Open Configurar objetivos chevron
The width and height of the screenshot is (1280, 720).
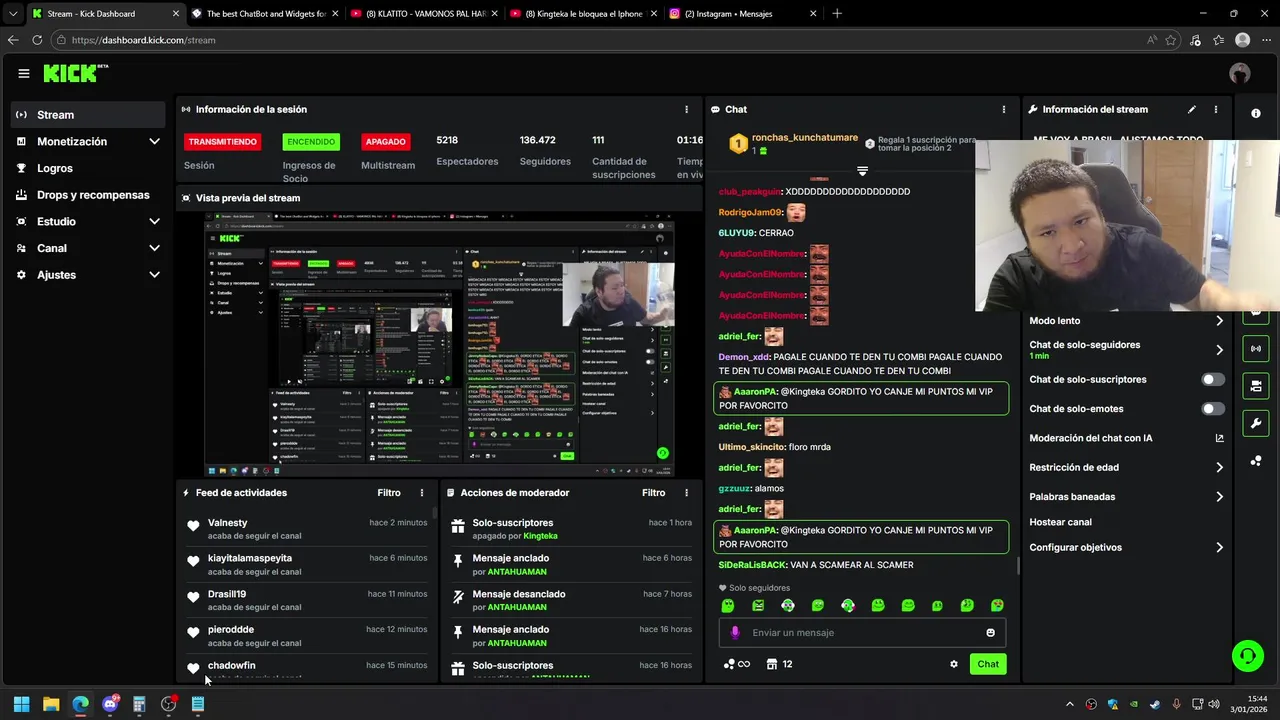(x=1219, y=547)
